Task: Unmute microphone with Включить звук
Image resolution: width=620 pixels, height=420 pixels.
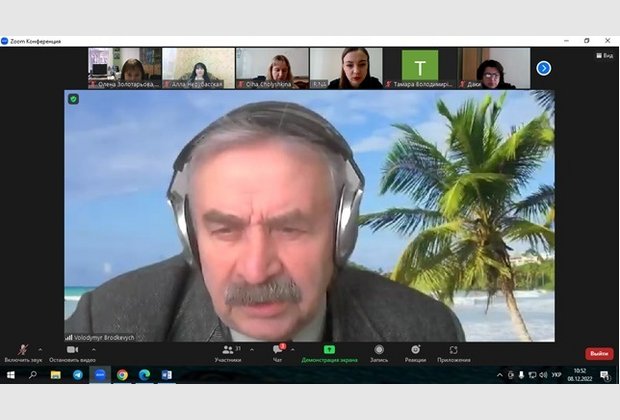Action: [x=22, y=351]
